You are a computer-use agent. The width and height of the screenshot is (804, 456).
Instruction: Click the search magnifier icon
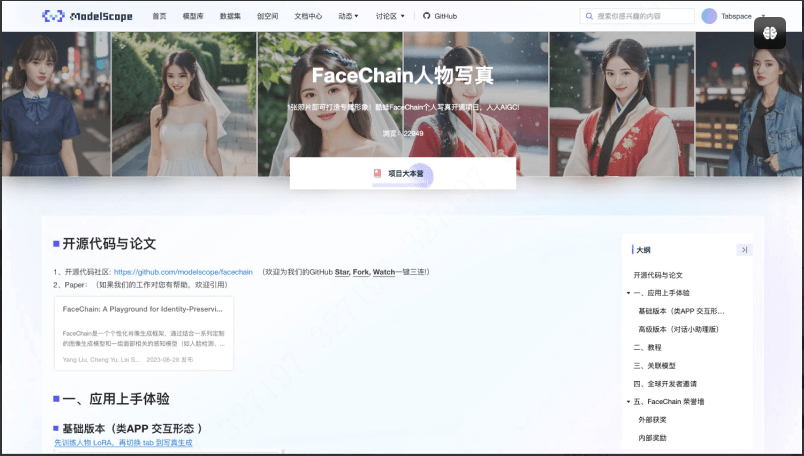click(x=589, y=16)
